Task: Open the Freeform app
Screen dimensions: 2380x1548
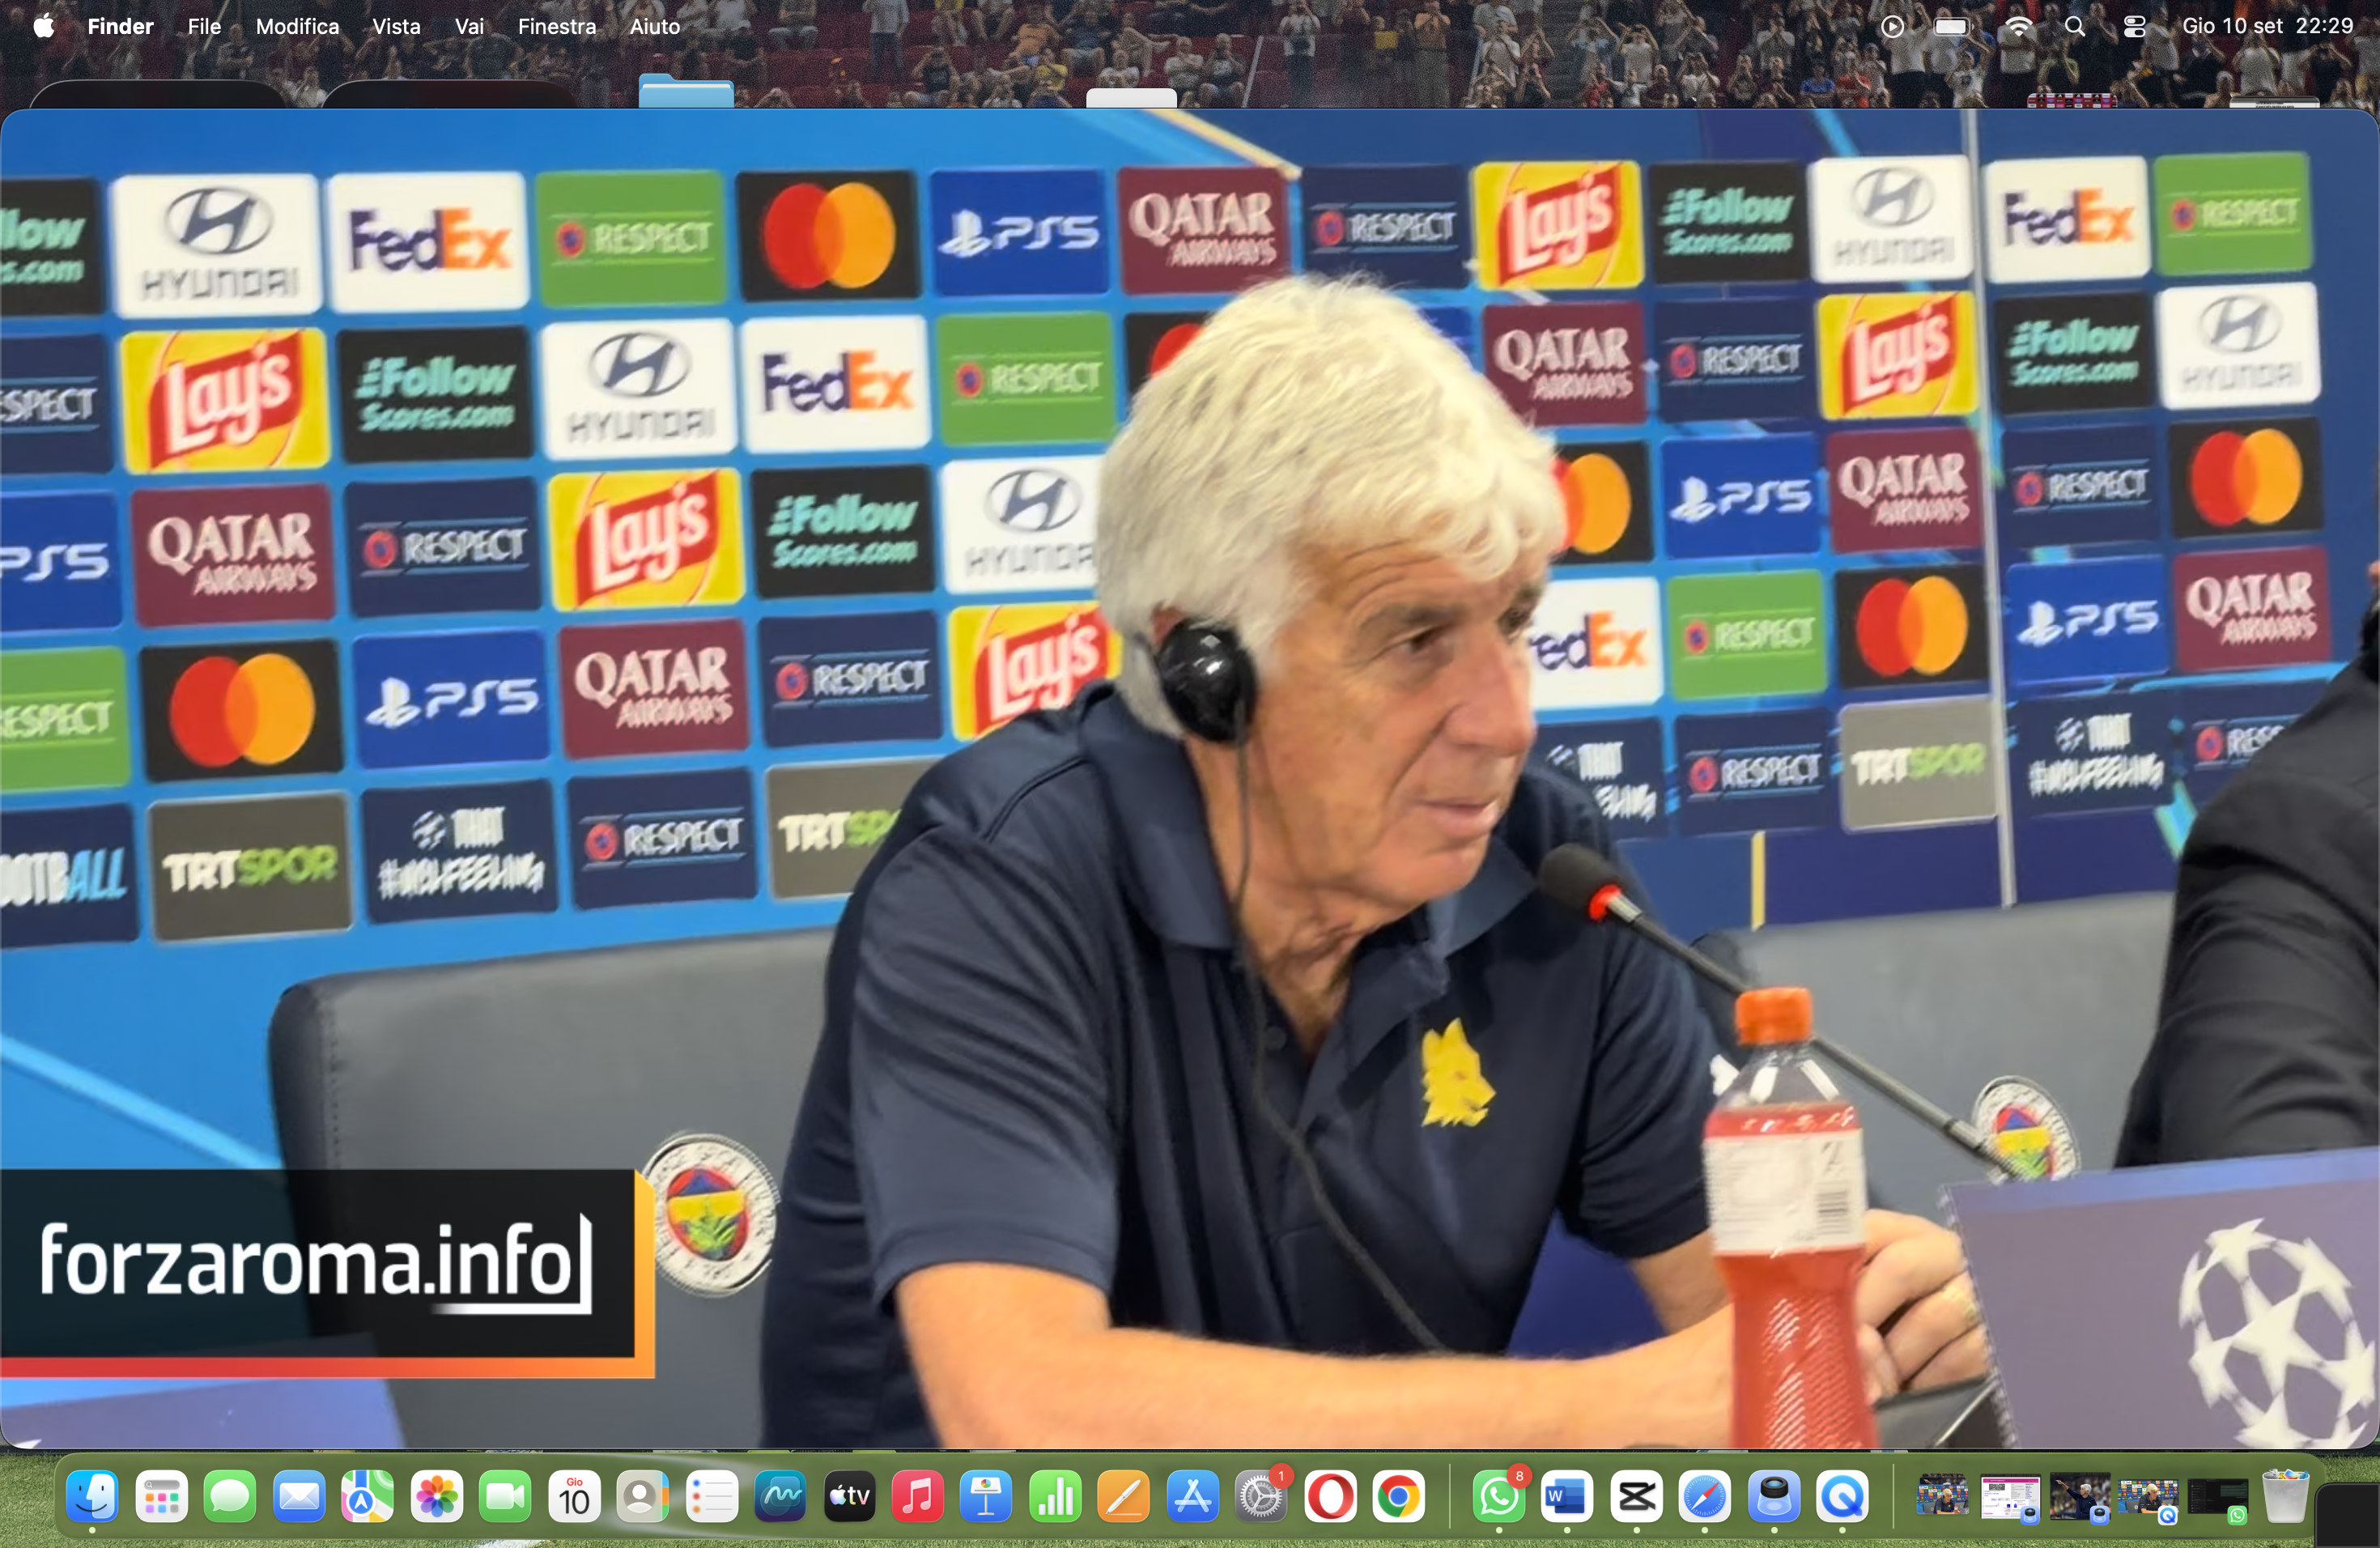Action: click(780, 1497)
